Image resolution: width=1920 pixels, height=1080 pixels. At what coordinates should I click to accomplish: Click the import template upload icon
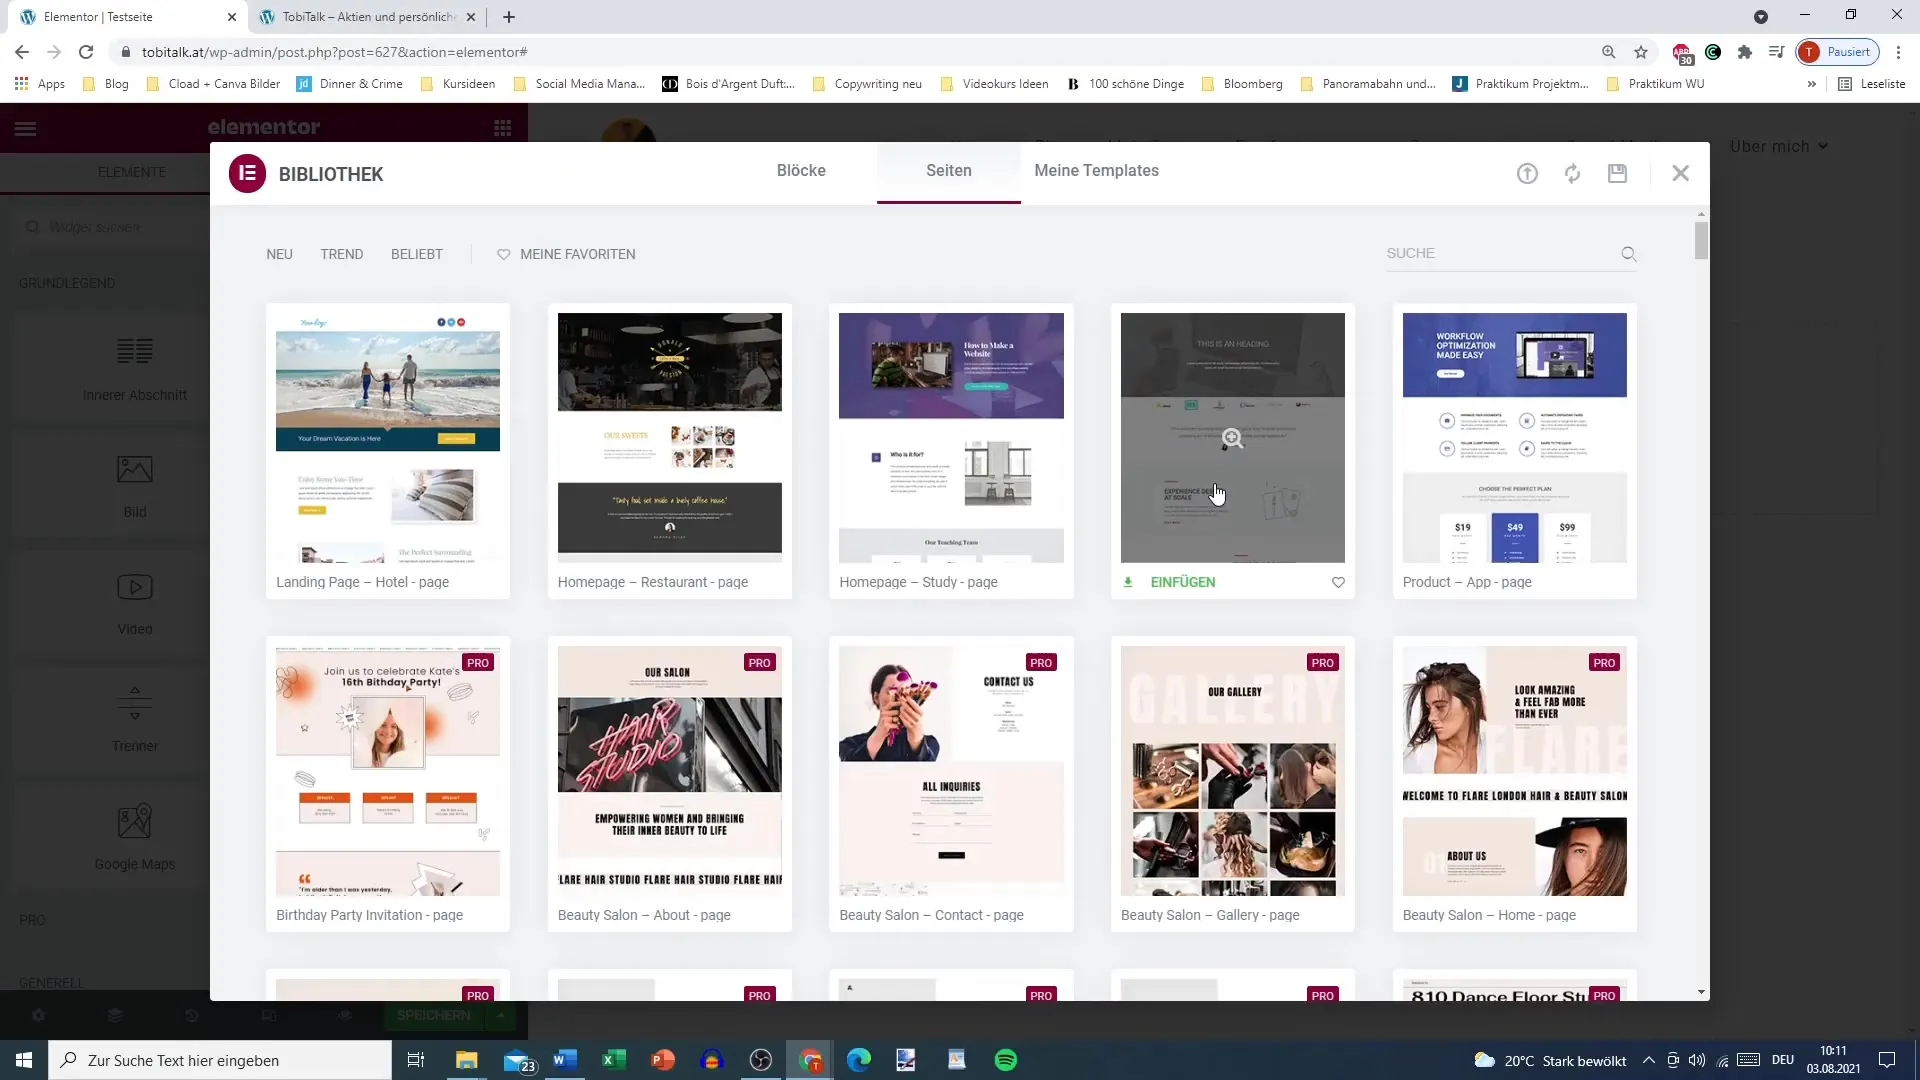tap(1527, 174)
